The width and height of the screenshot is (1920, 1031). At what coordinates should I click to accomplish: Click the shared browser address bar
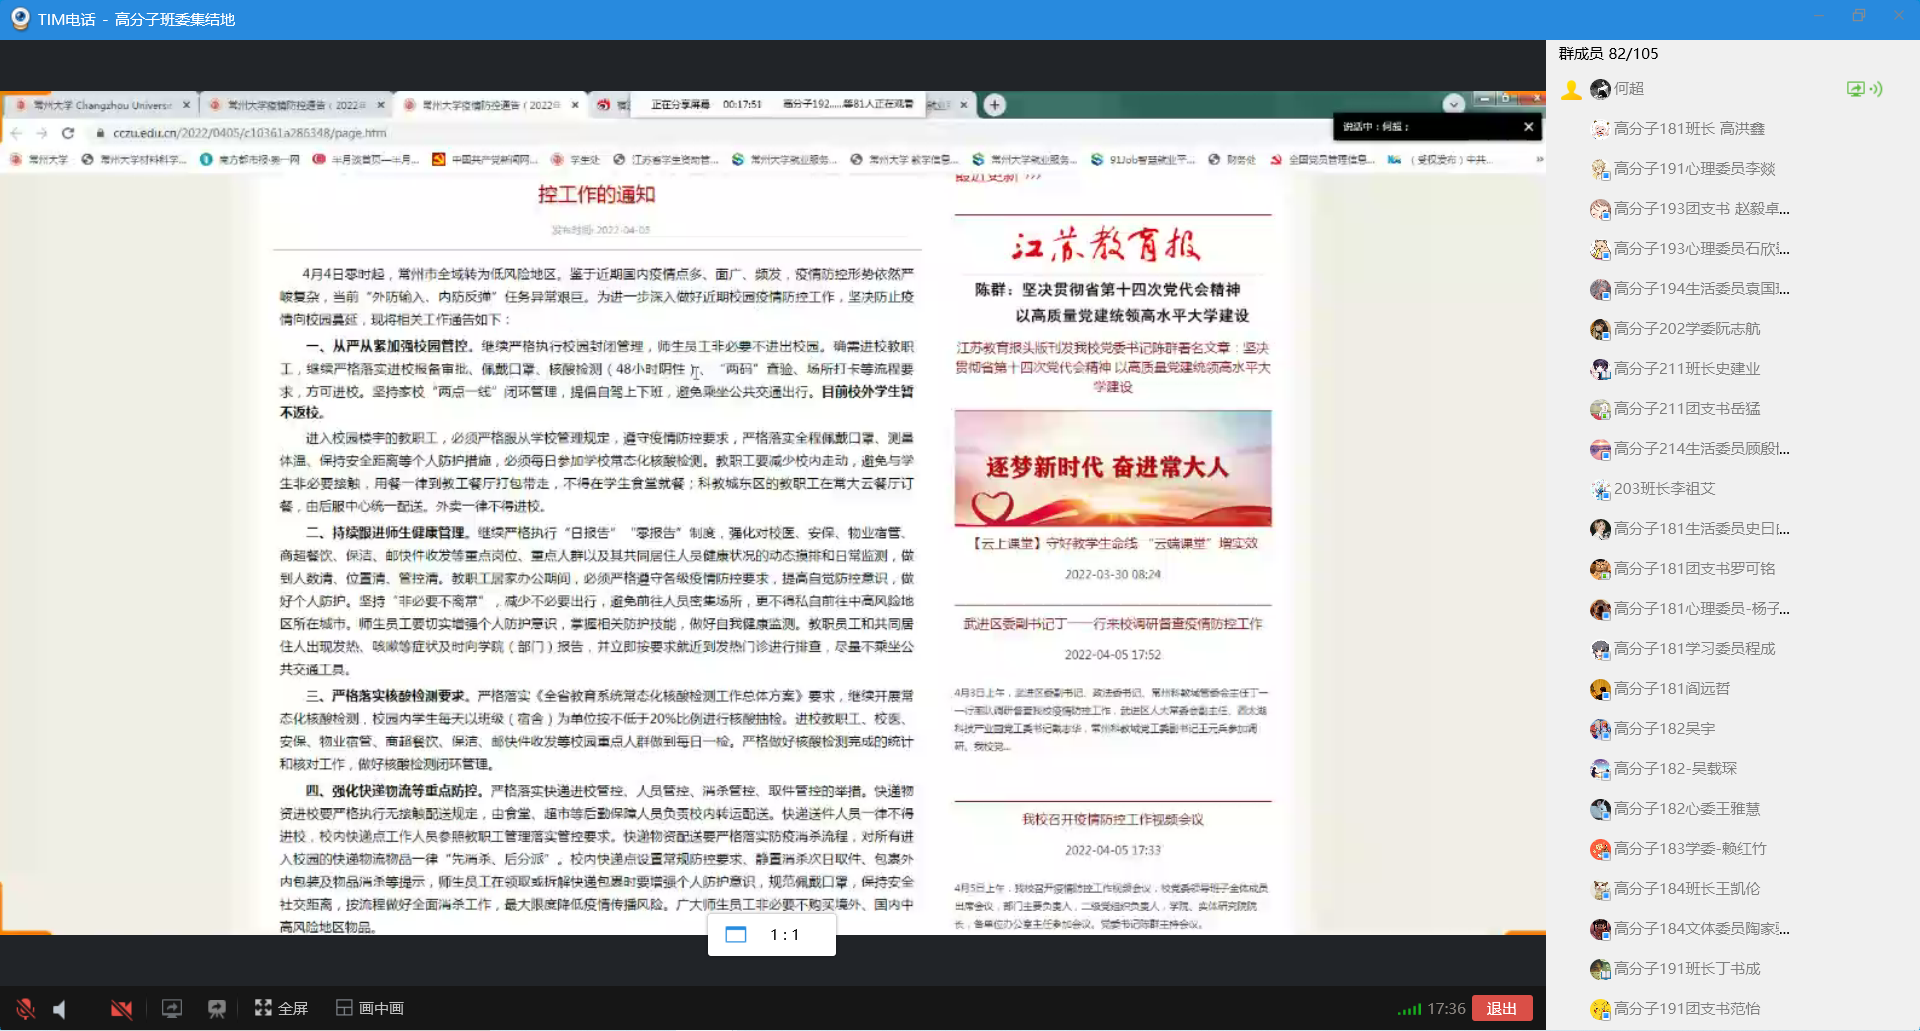tap(250, 133)
